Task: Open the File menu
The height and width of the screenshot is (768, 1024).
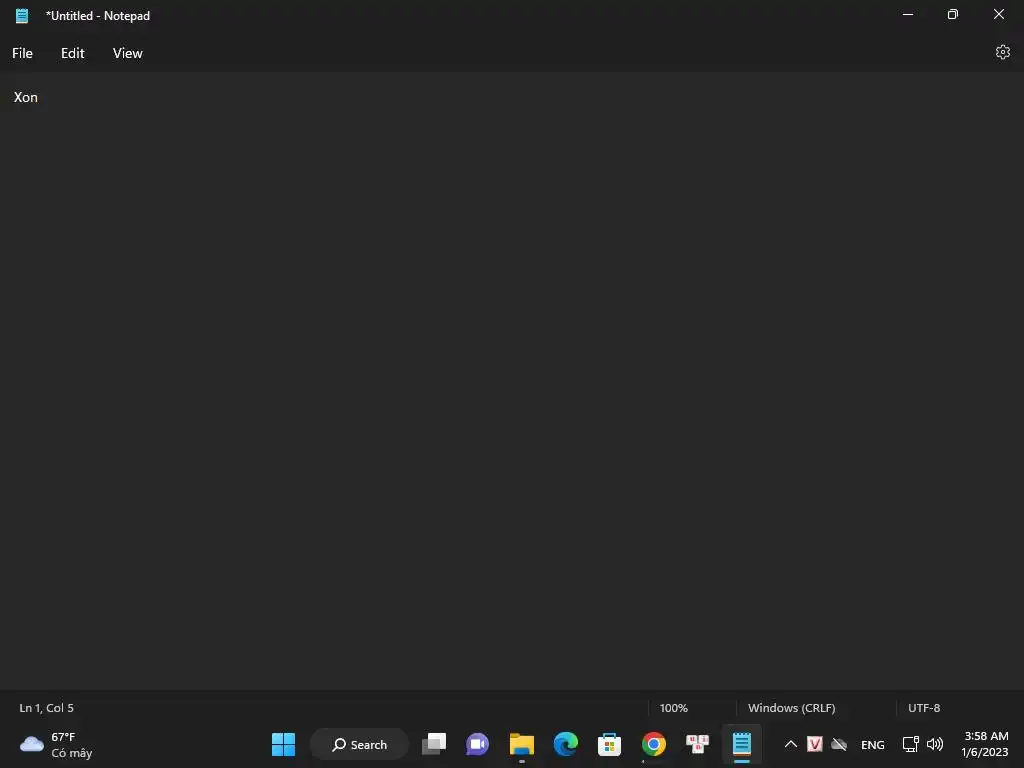Action: (22, 53)
